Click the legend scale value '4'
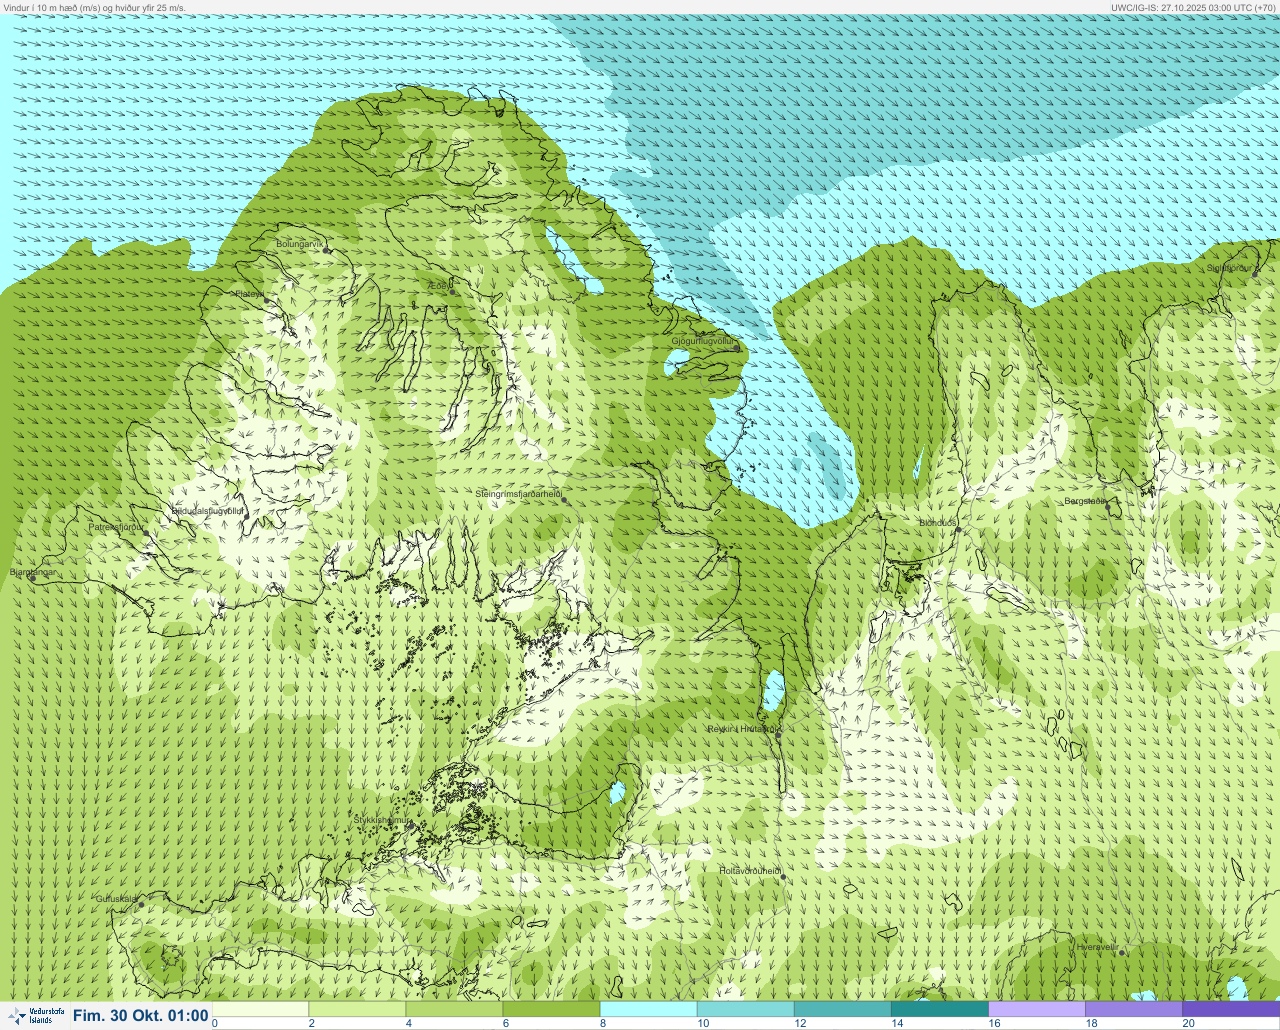Screen dimensions: 1280x1030 tap(408, 1023)
